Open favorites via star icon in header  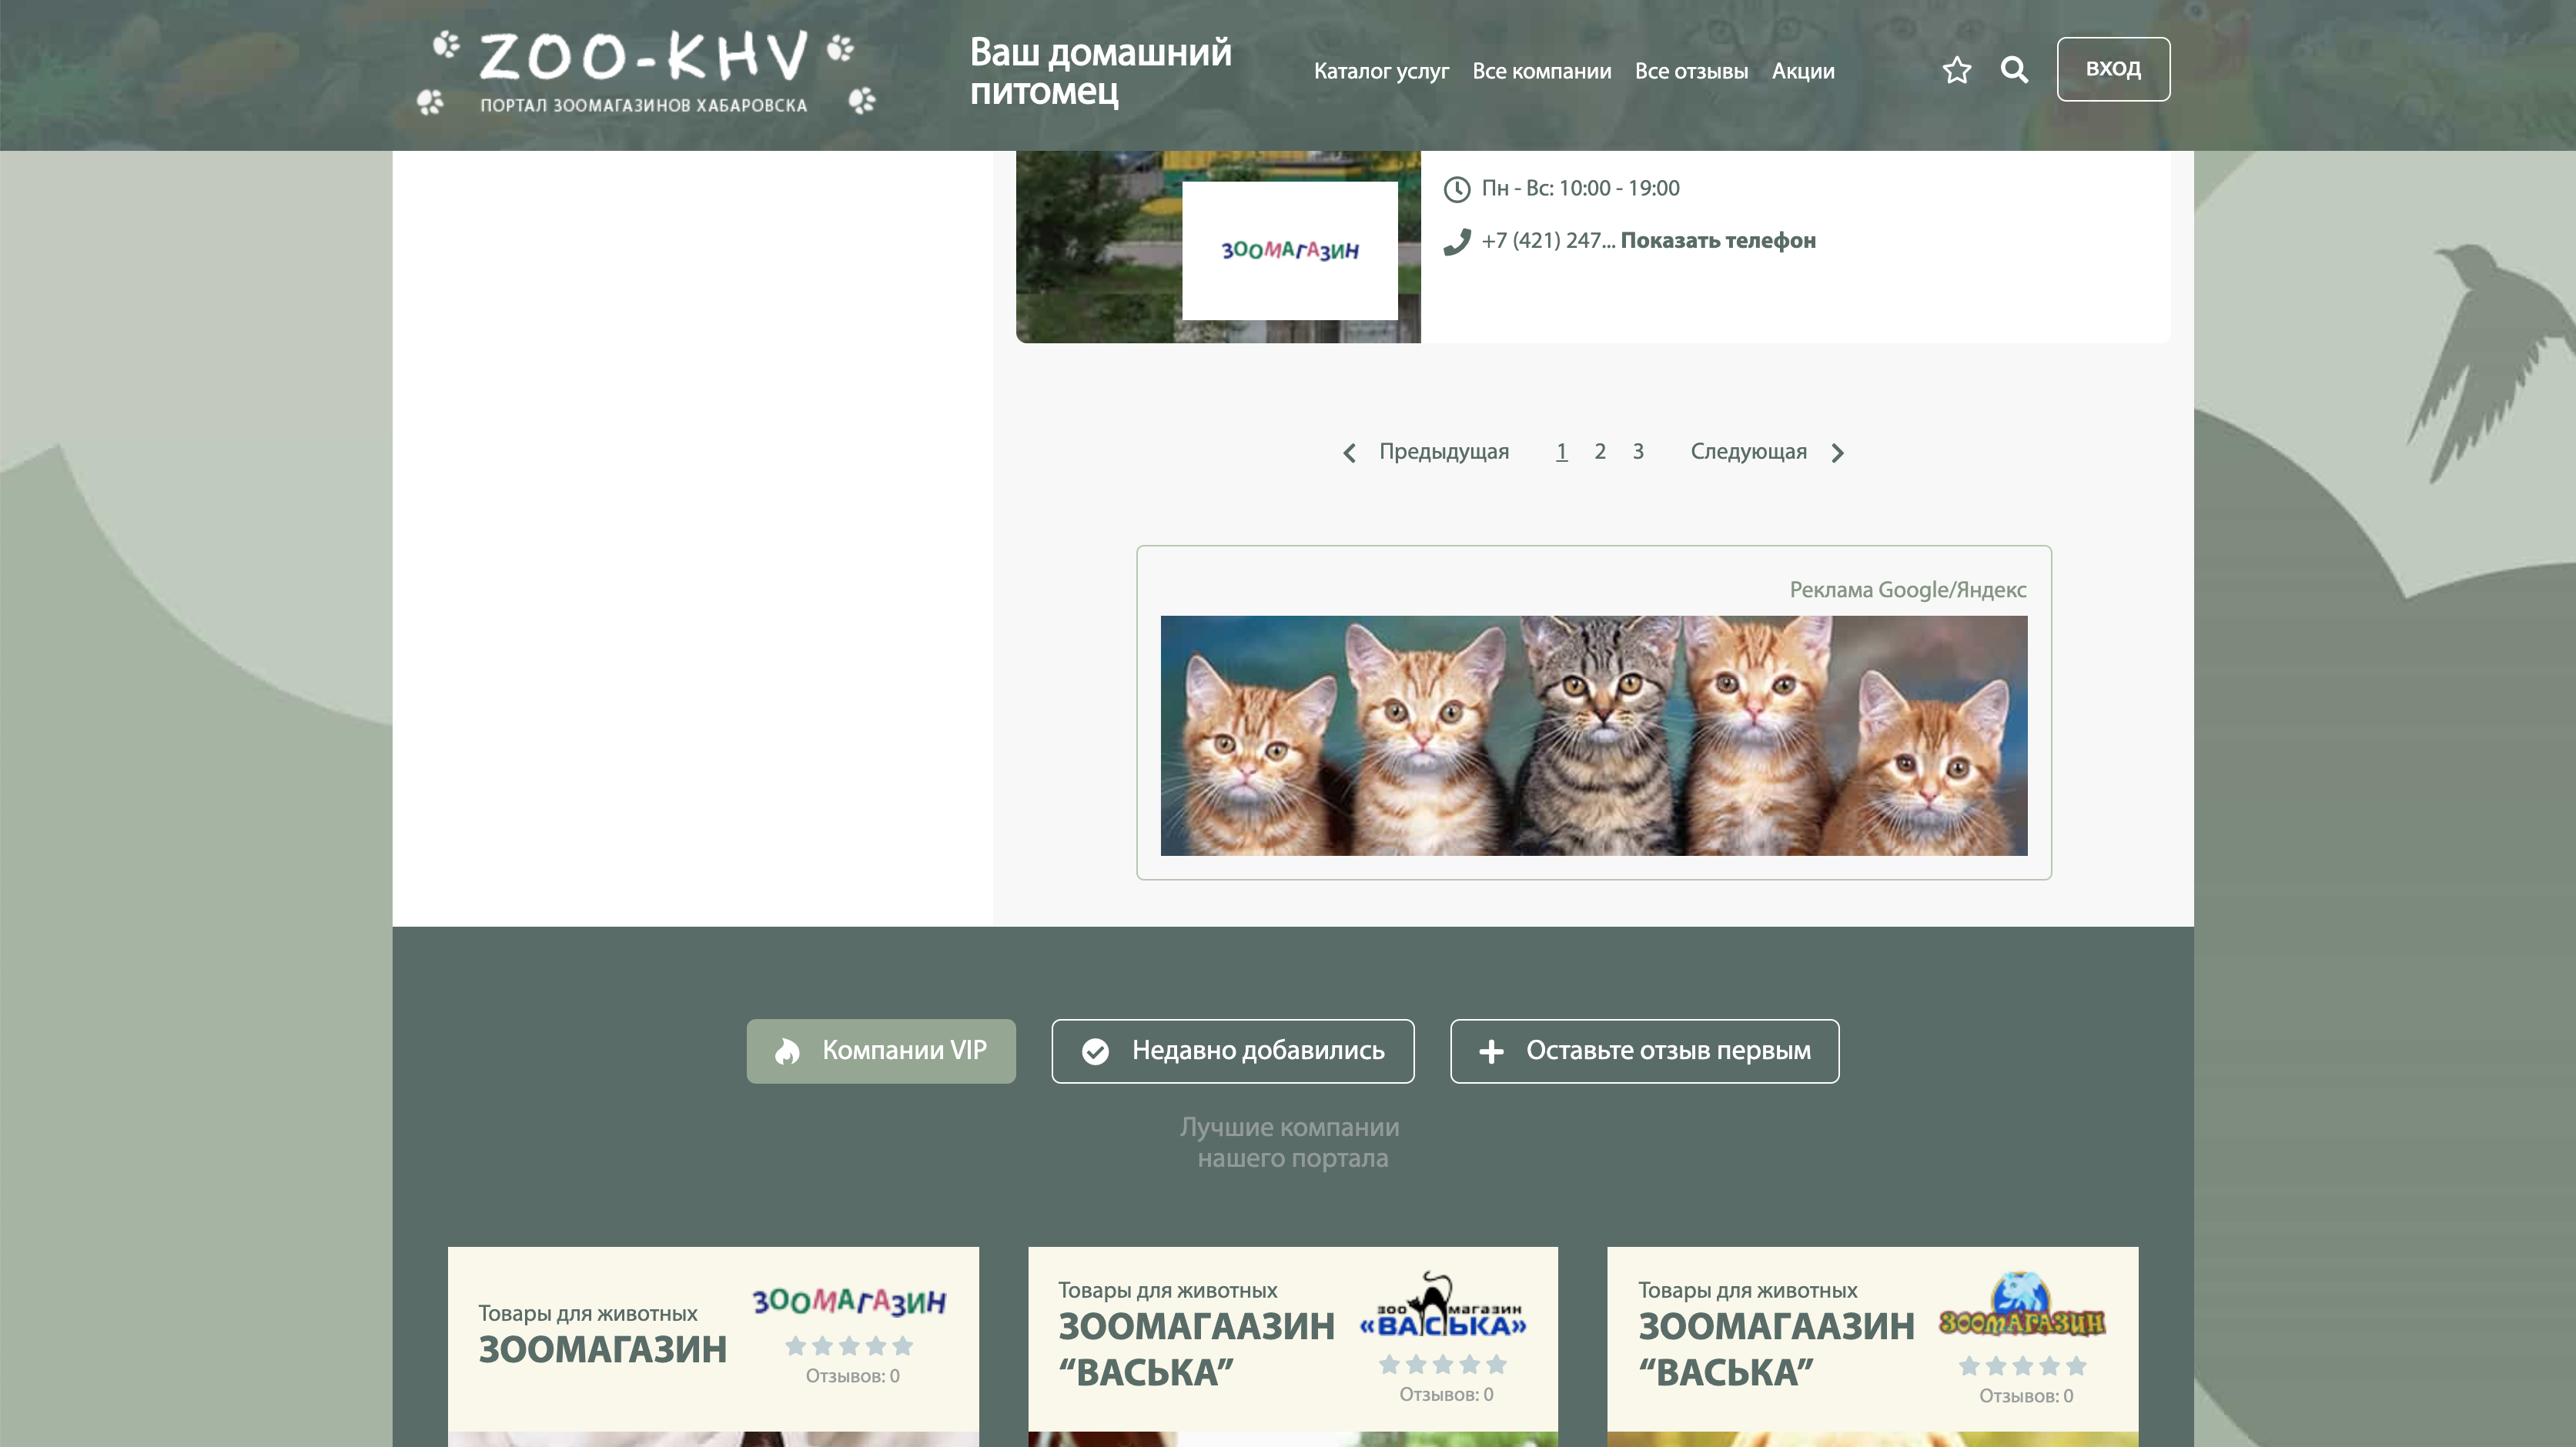[1956, 70]
